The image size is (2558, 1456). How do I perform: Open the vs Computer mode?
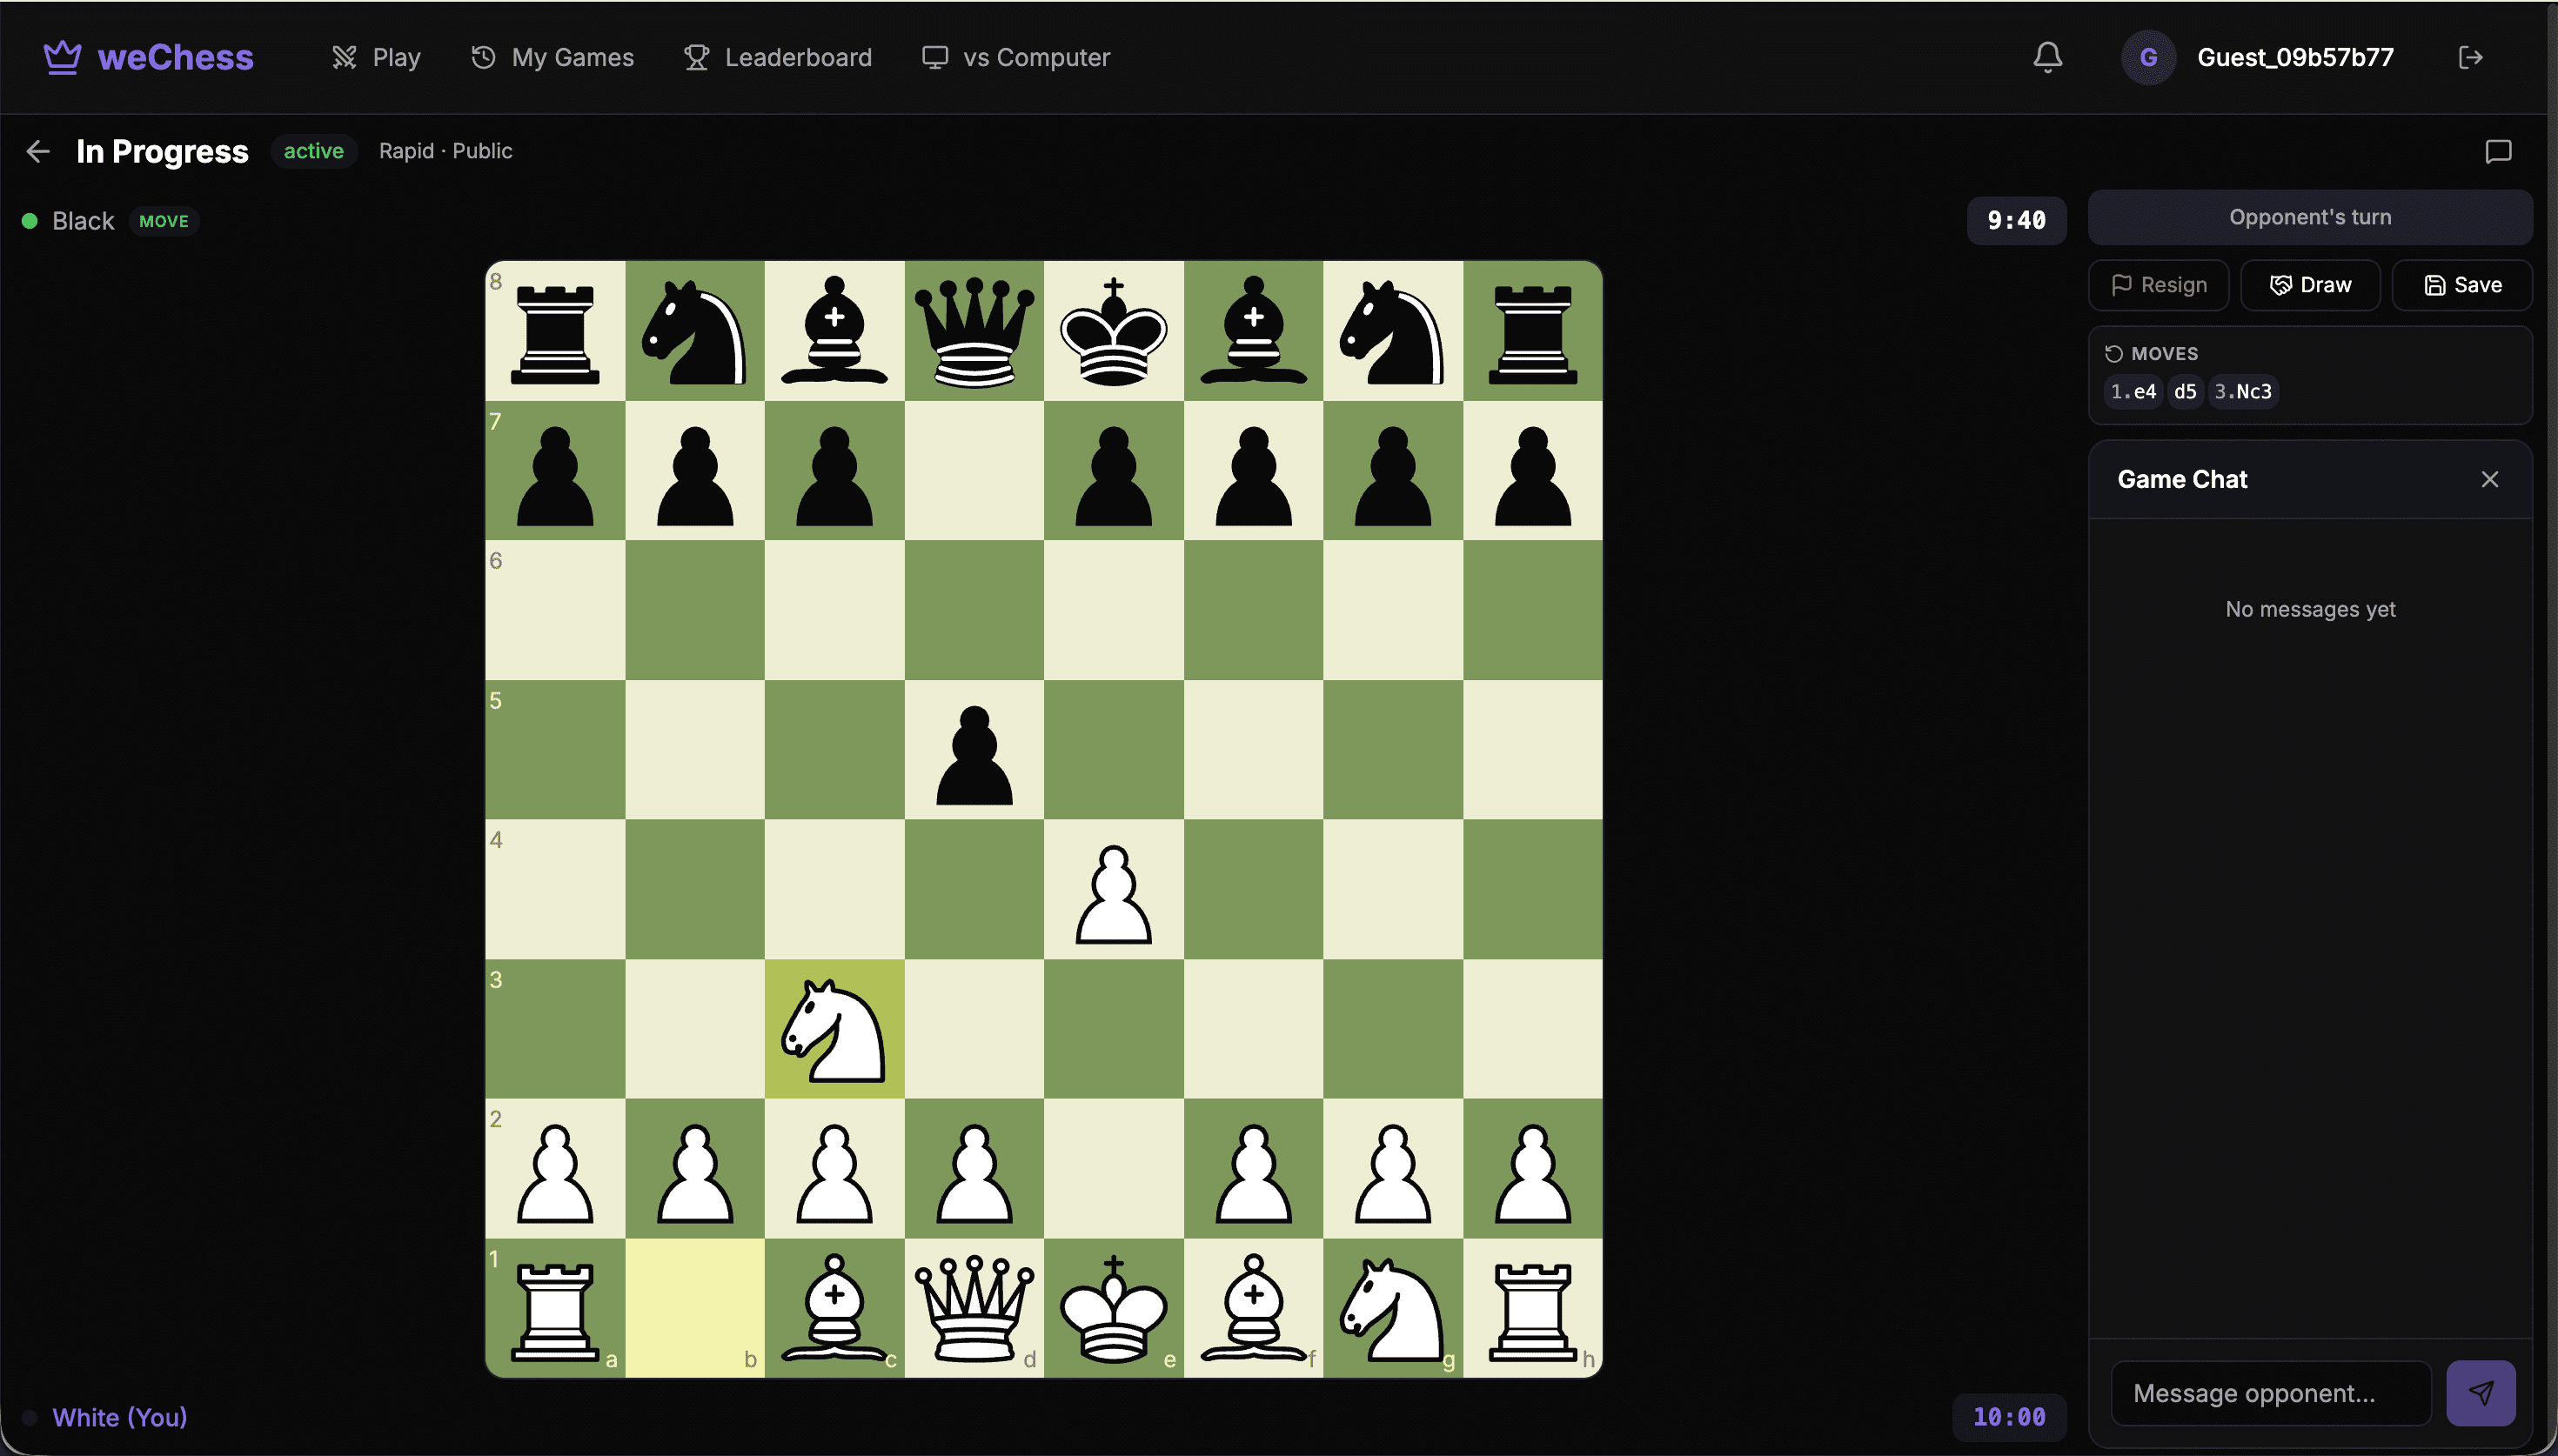pyautogui.click(x=1015, y=57)
